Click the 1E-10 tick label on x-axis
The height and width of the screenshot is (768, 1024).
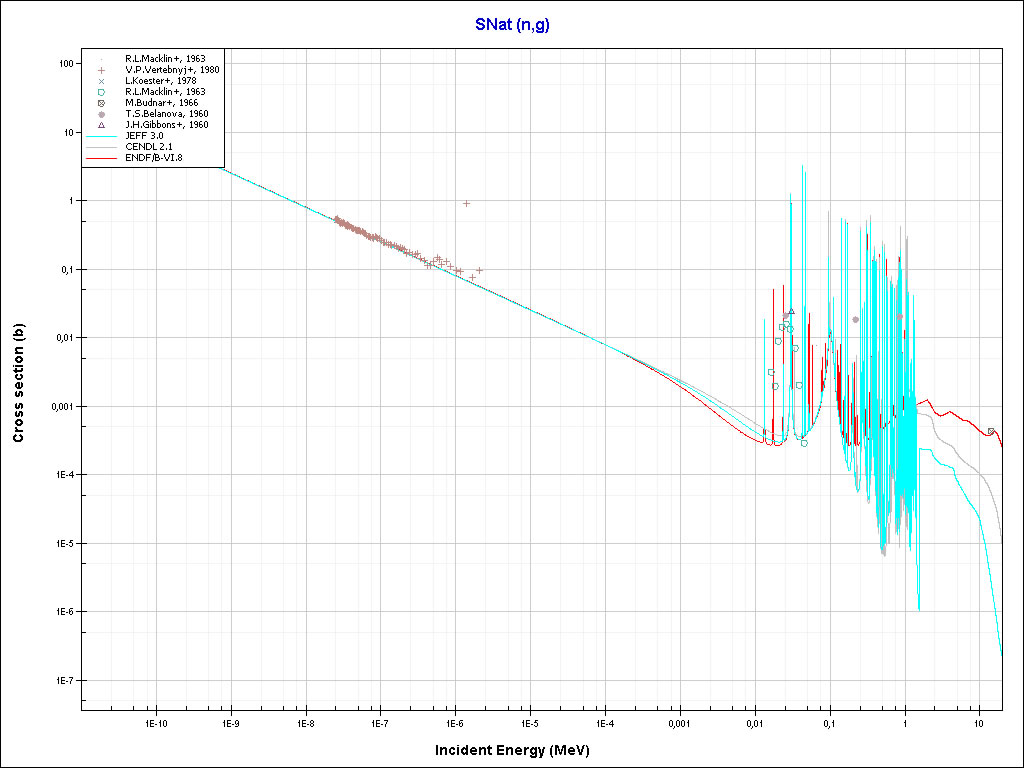[155, 723]
